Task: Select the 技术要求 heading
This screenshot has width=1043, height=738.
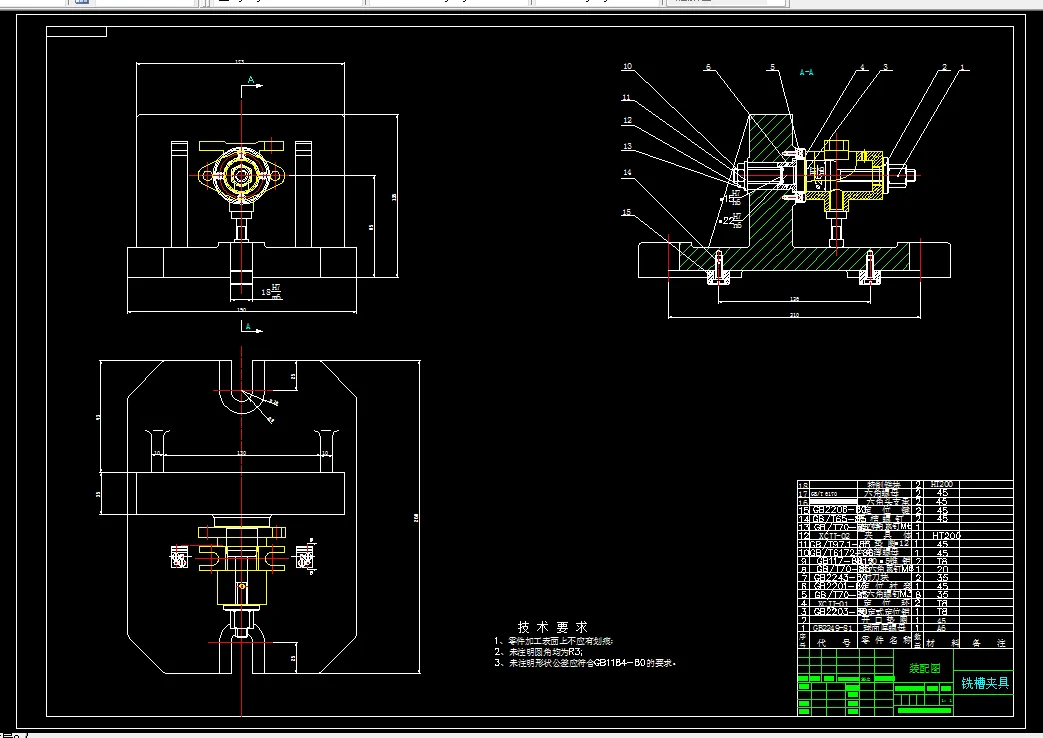Action: [553, 627]
